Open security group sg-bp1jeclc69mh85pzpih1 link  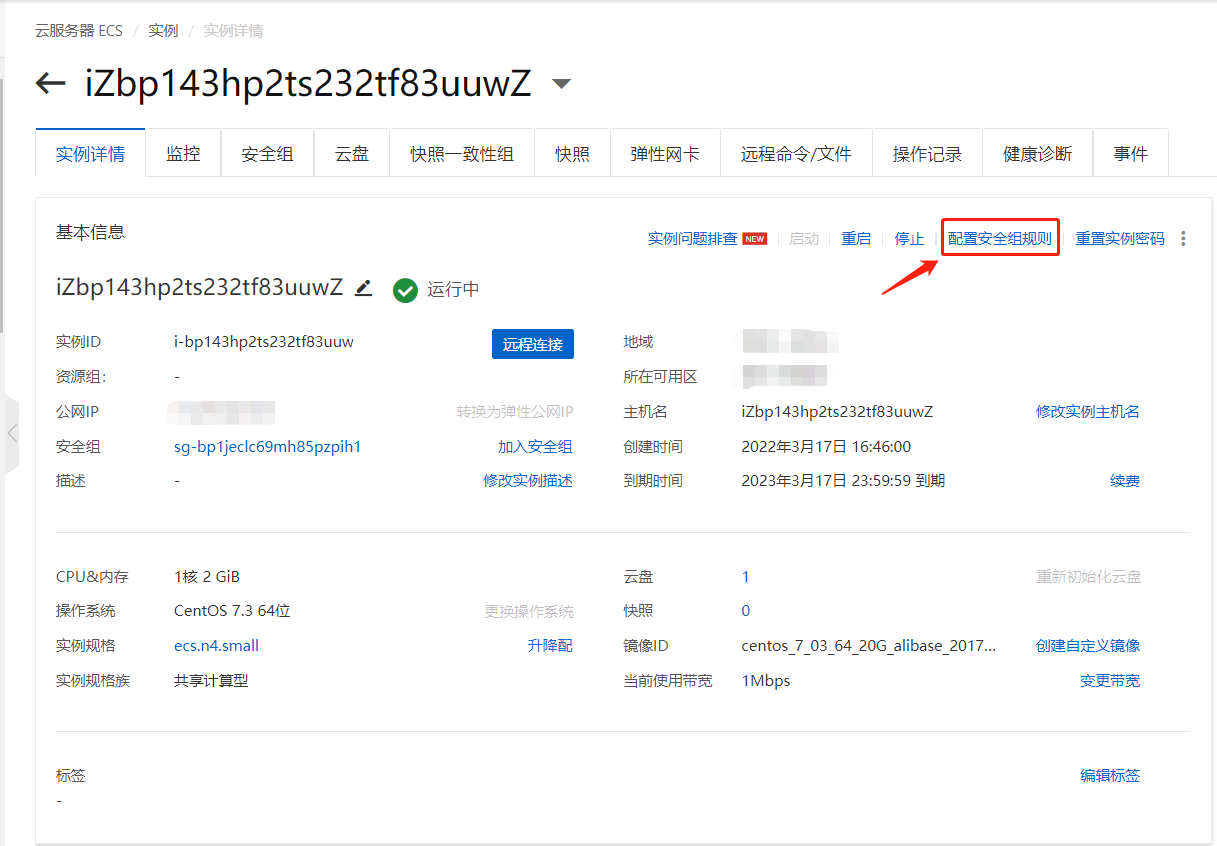point(267,447)
